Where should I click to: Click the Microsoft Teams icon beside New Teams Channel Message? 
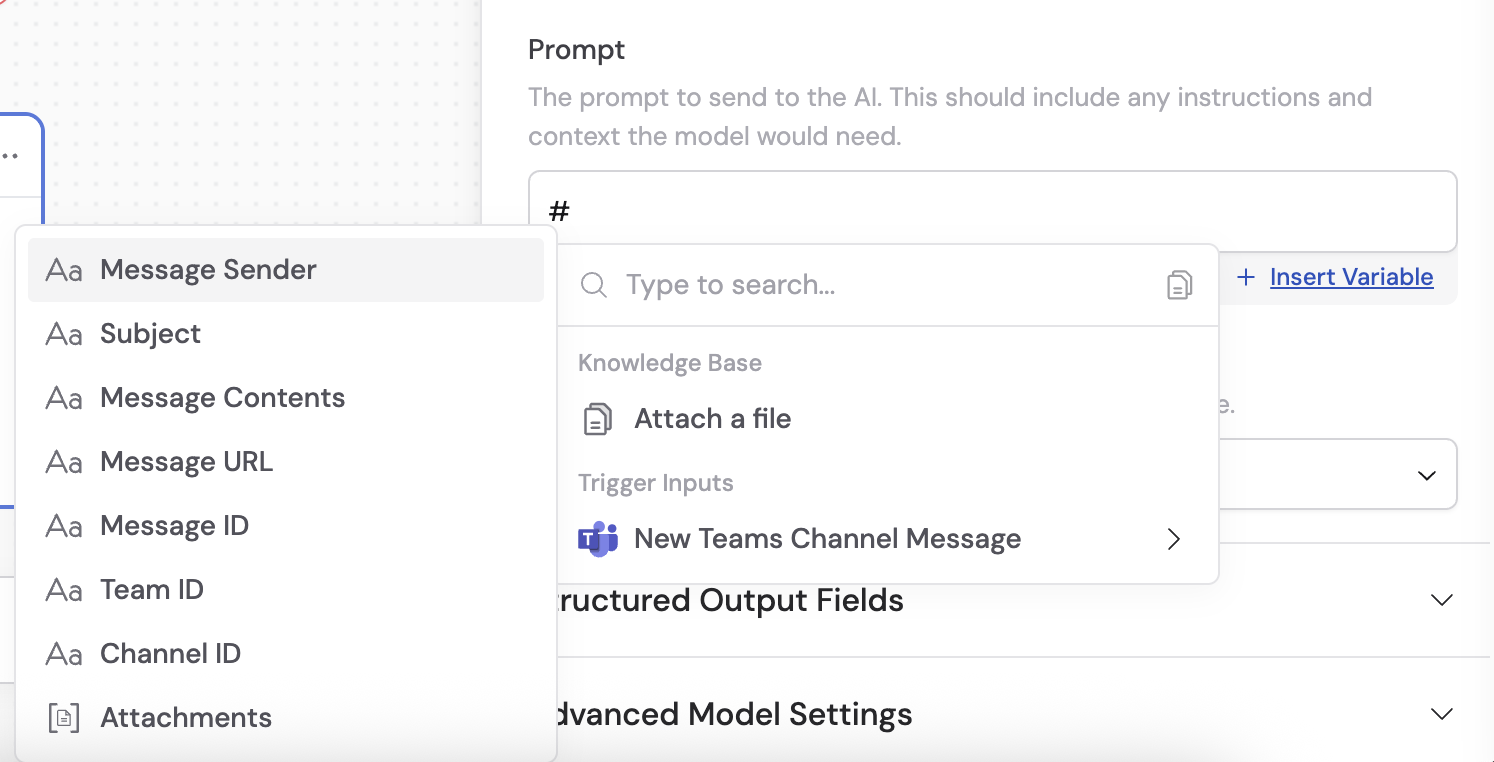click(x=598, y=539)
